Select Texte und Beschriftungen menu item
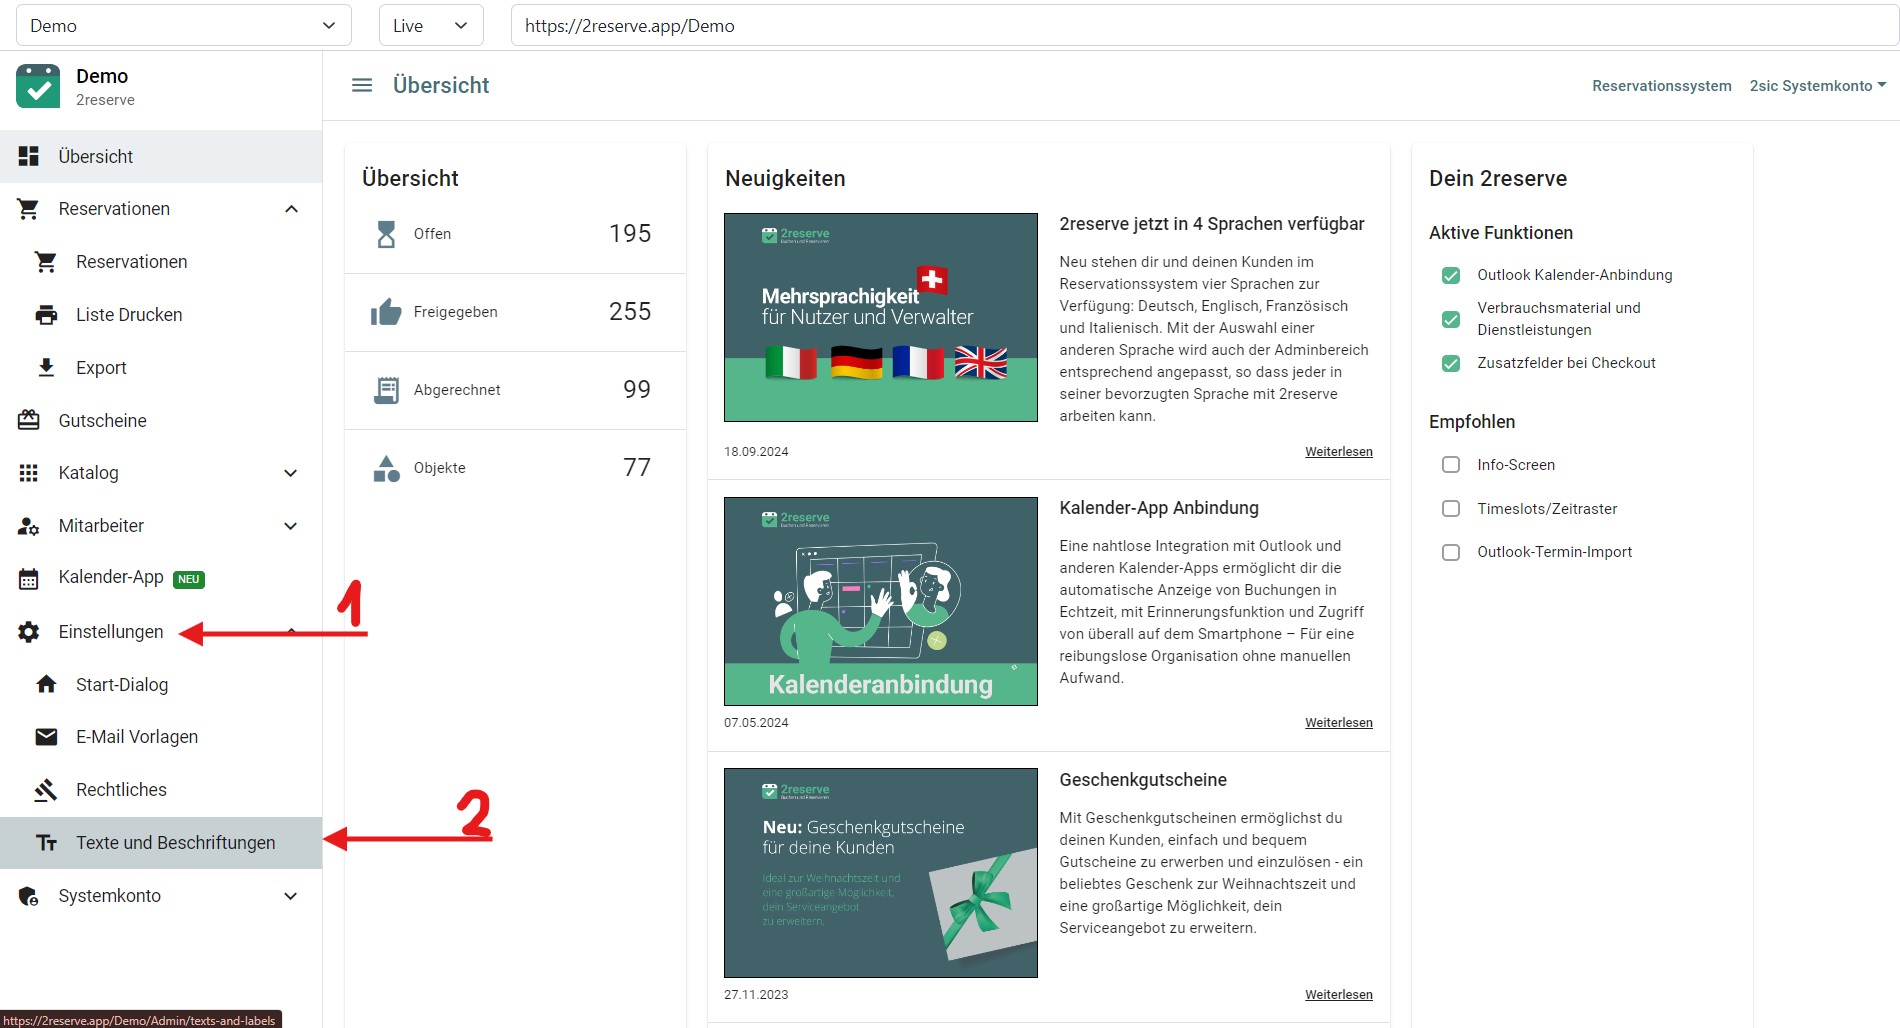The image size is (1900, 1028). point(175,843)
